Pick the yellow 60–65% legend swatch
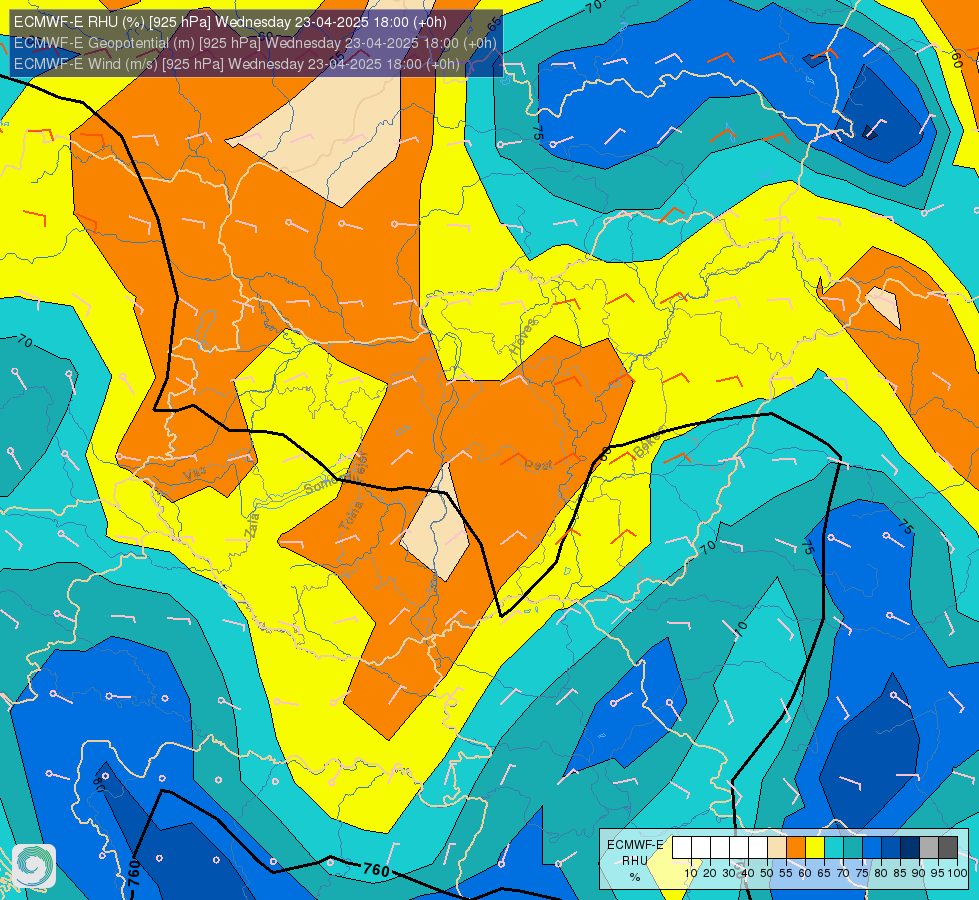979x900 pixels. [x=815, y=848]
